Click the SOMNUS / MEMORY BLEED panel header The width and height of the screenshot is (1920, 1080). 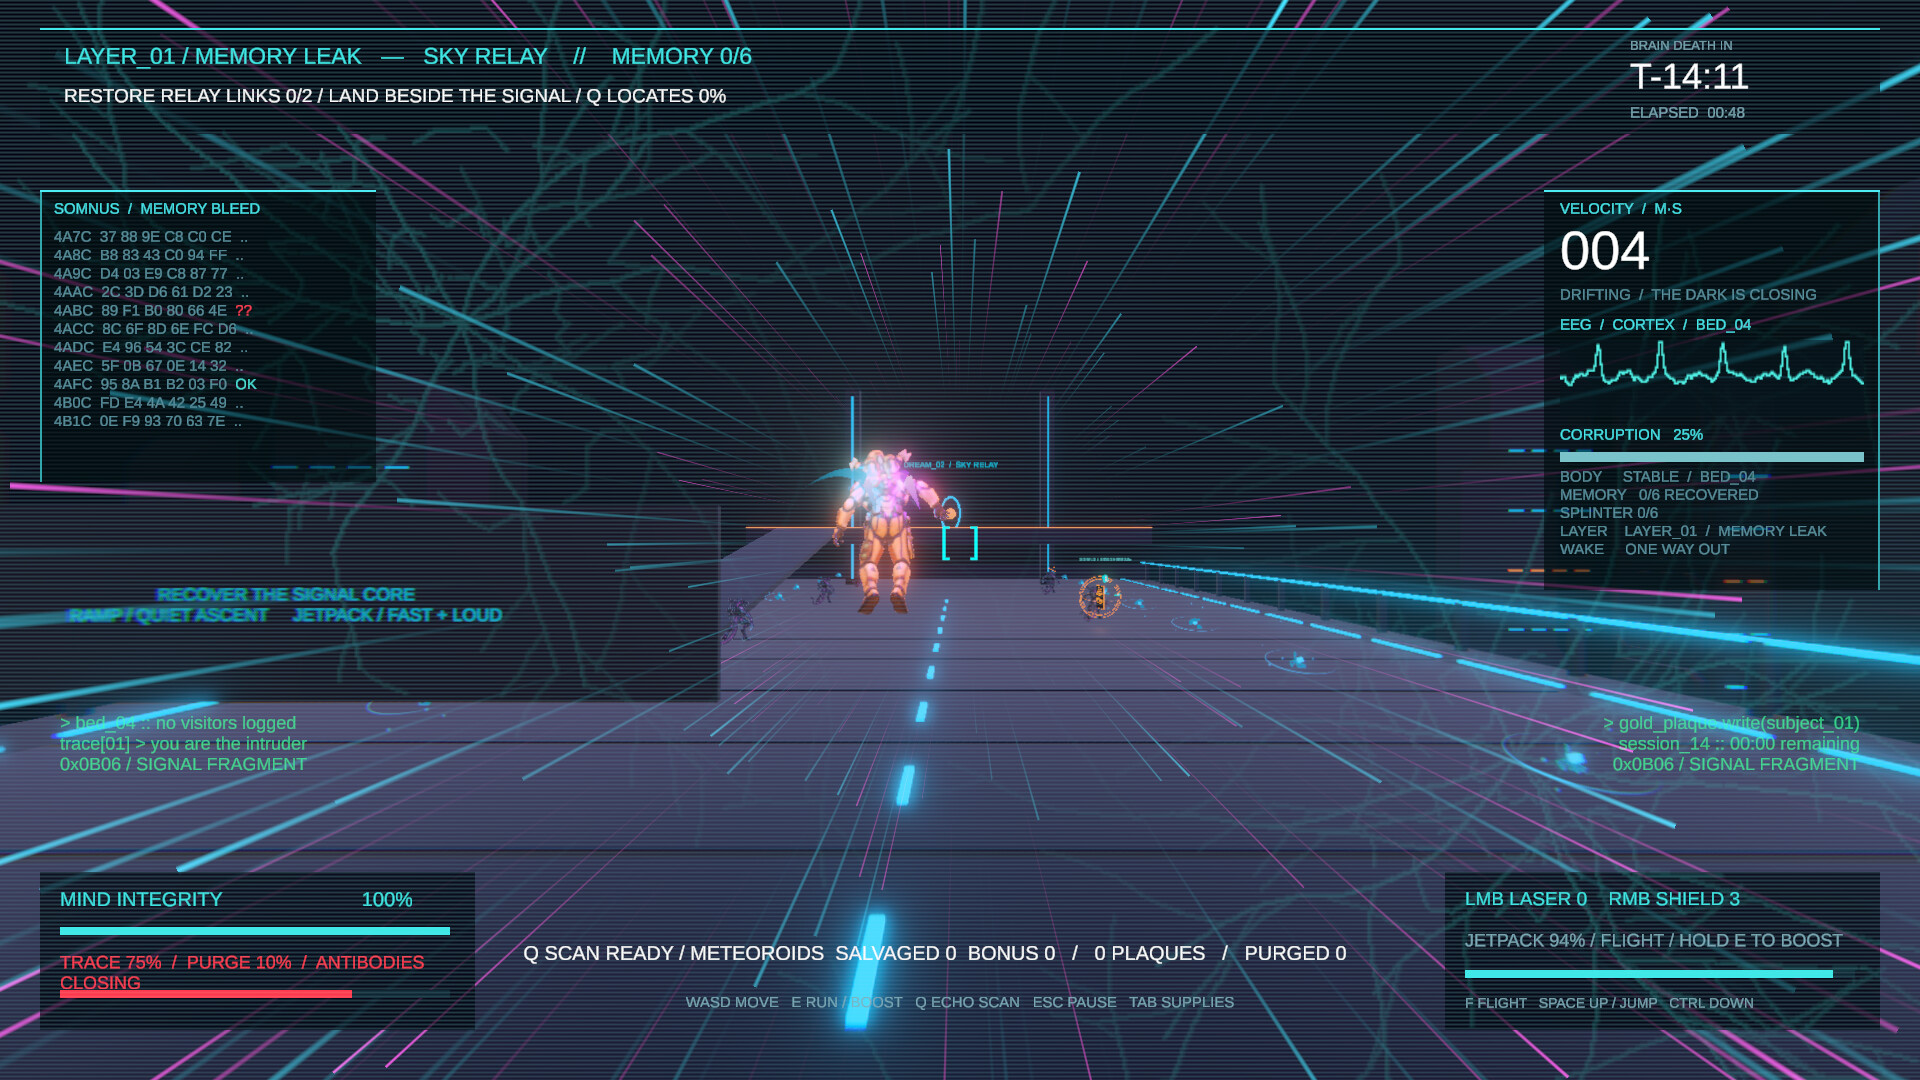click(157, 209)
